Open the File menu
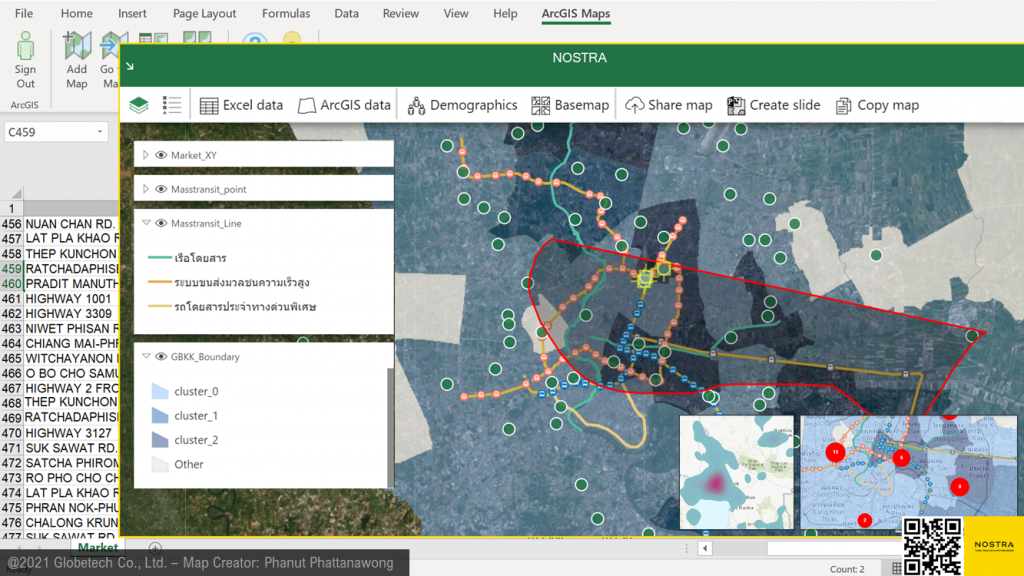The height and width of the screenshot is (576, 1024). point(24,13)
